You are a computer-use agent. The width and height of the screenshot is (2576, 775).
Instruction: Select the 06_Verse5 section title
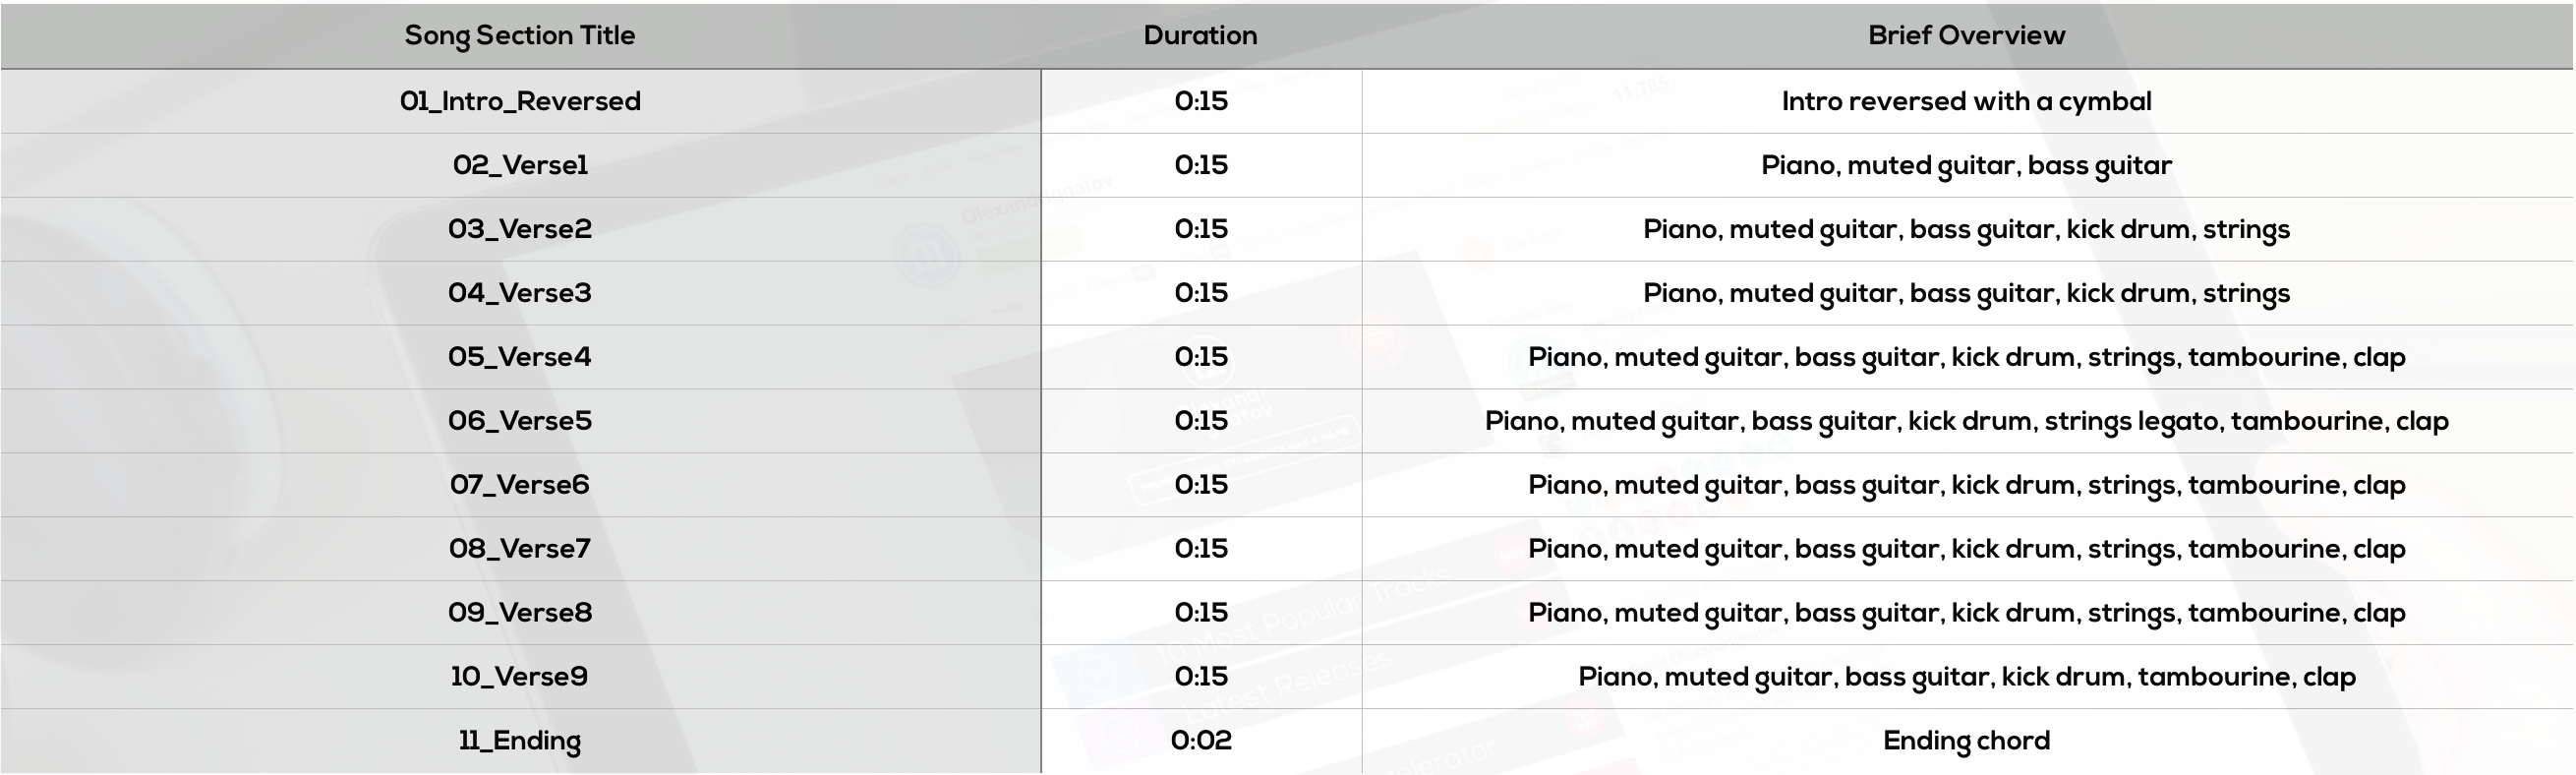click(x=520, y=421)
